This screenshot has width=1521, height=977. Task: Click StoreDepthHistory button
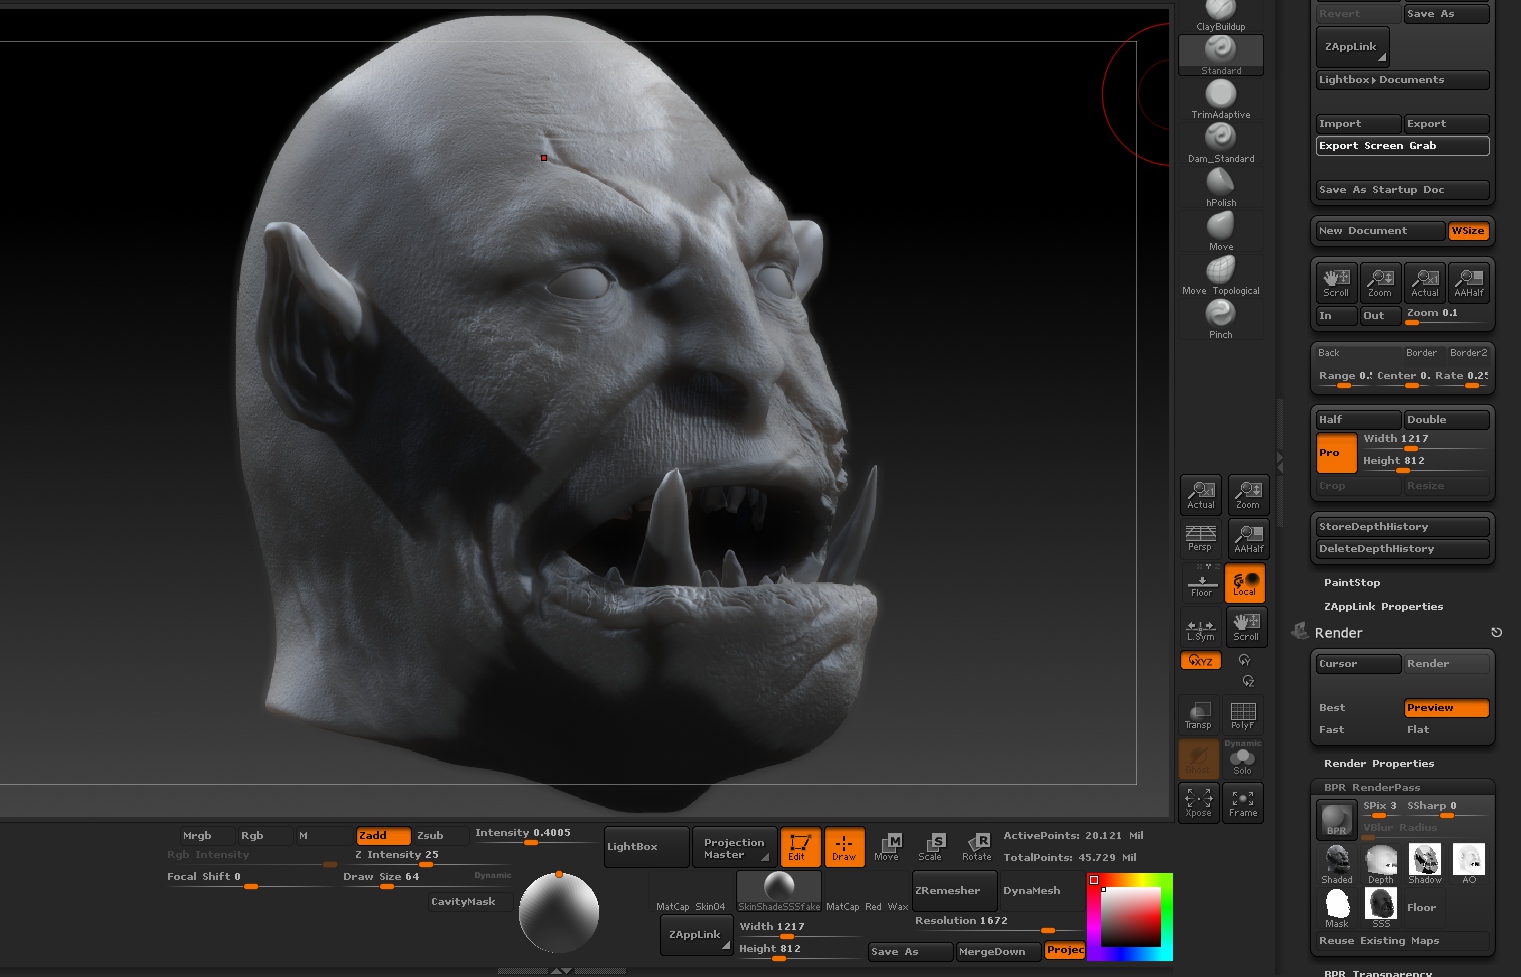[x=1403, y=527]
